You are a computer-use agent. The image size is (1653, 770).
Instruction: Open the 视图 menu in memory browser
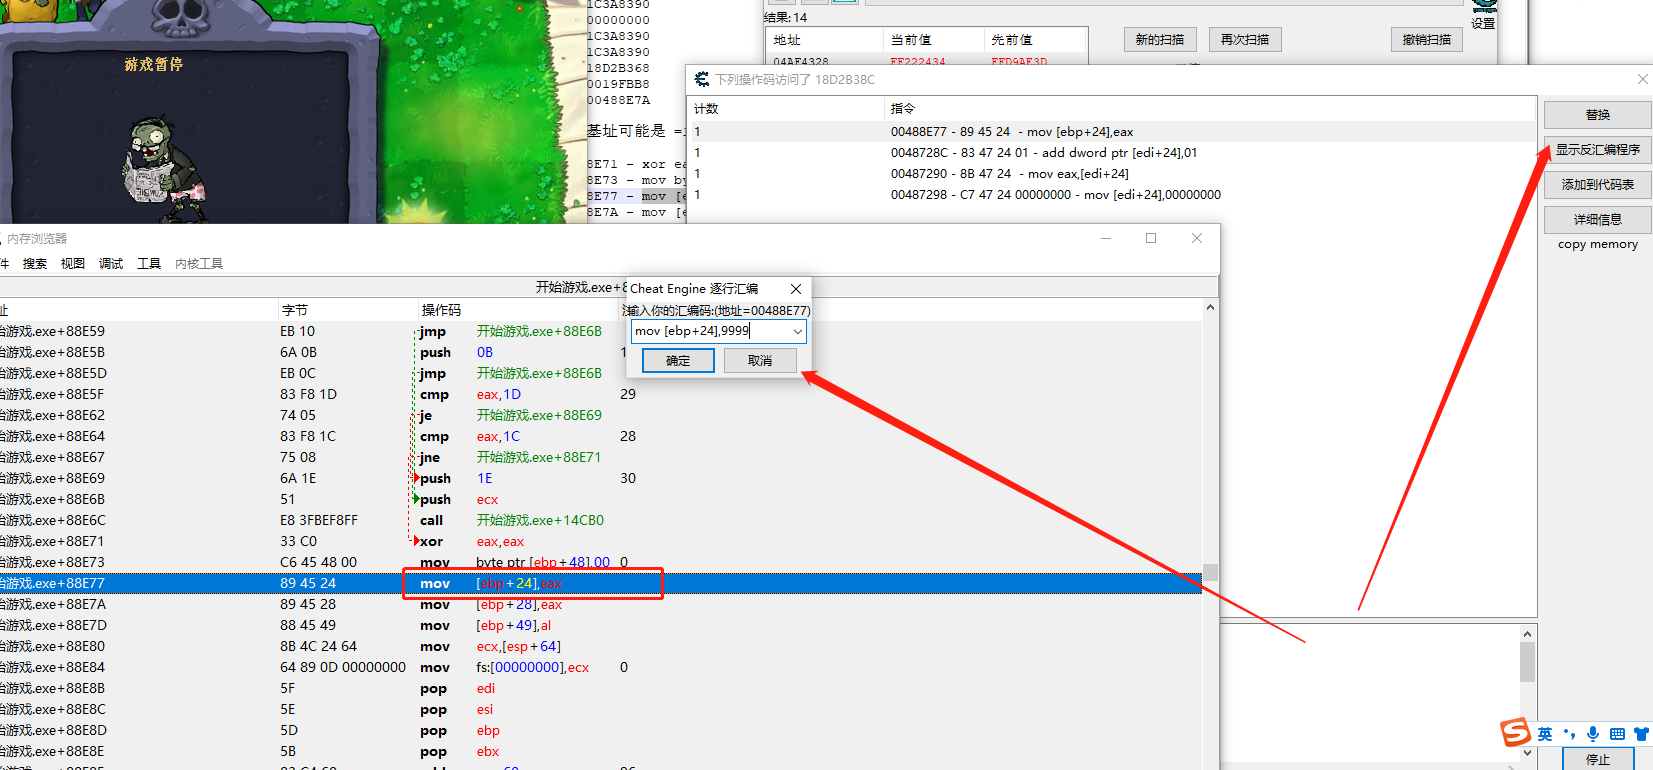tap(73, 264)
